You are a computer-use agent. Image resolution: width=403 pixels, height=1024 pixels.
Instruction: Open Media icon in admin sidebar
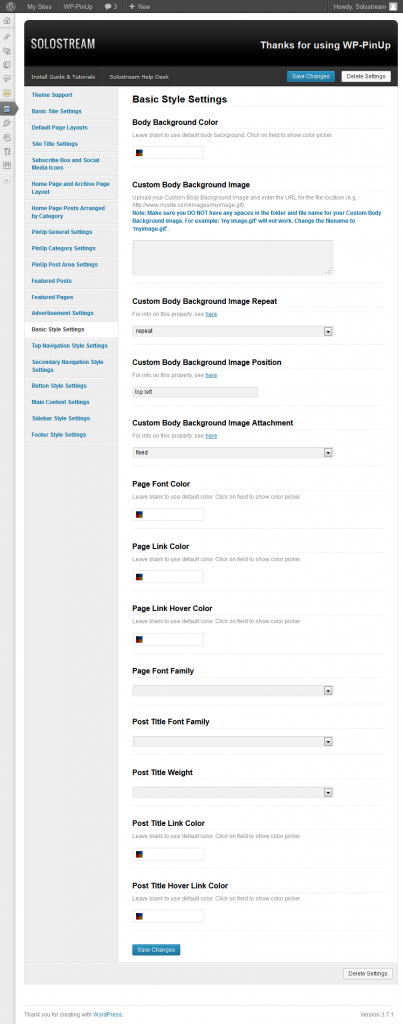tap(7, 50)
